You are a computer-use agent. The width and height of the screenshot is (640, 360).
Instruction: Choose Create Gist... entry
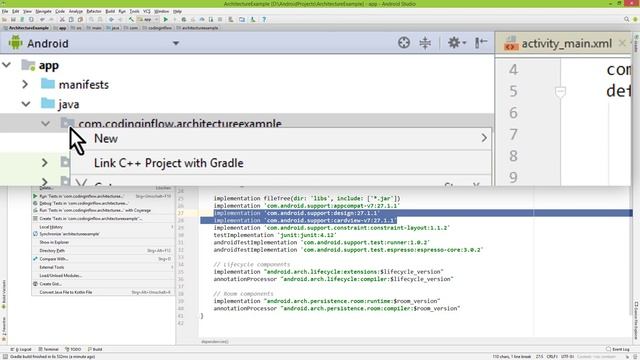click(103, 284)
